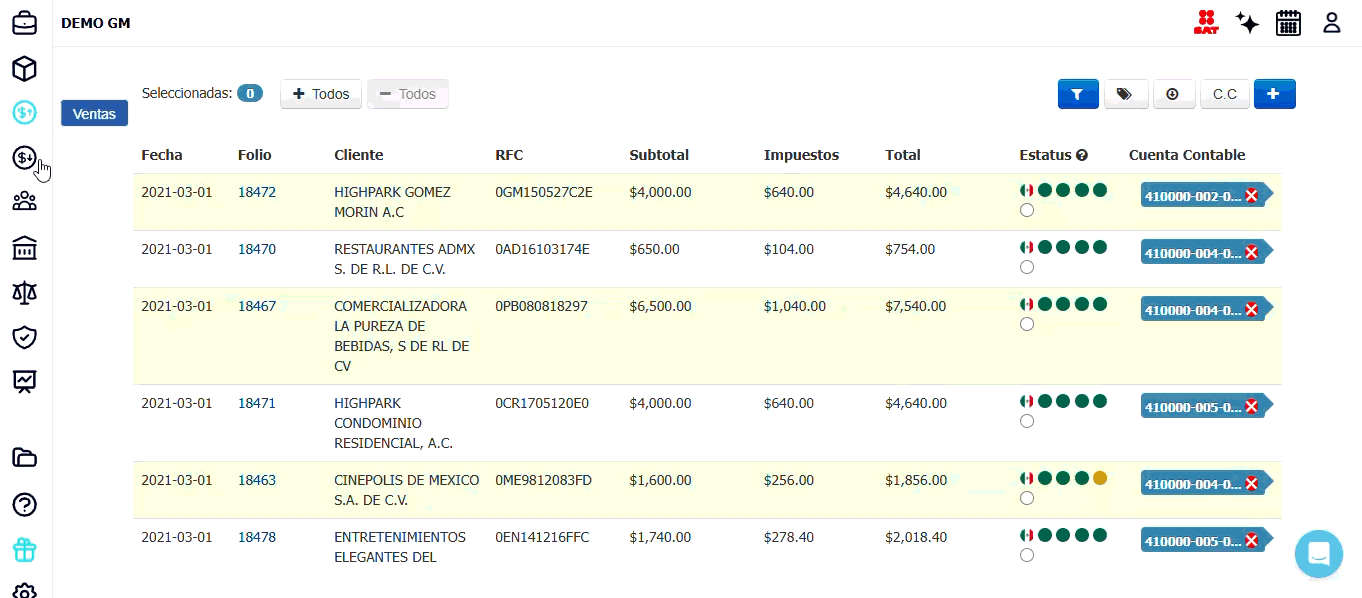Viewport: 1362px width, 598px height.
Task: Remove cuenta contable tag on folio 18467 row
Action: coord(1251,310)
